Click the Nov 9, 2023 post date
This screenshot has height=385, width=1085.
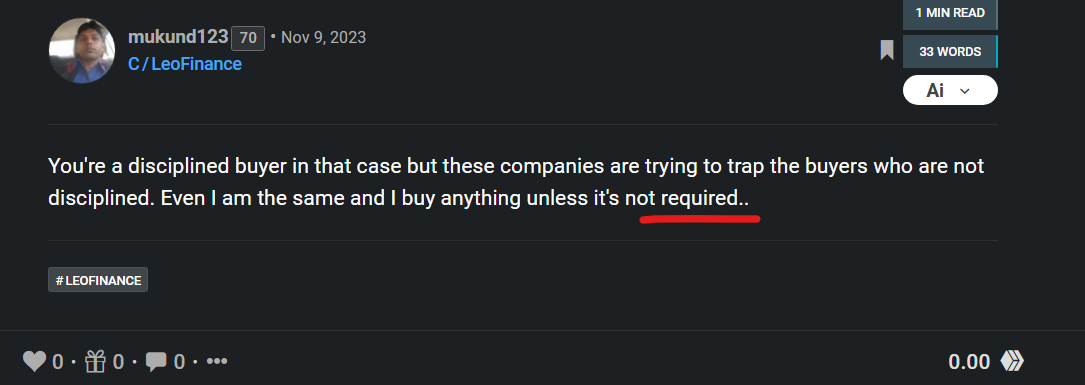(x=323, y=37)
